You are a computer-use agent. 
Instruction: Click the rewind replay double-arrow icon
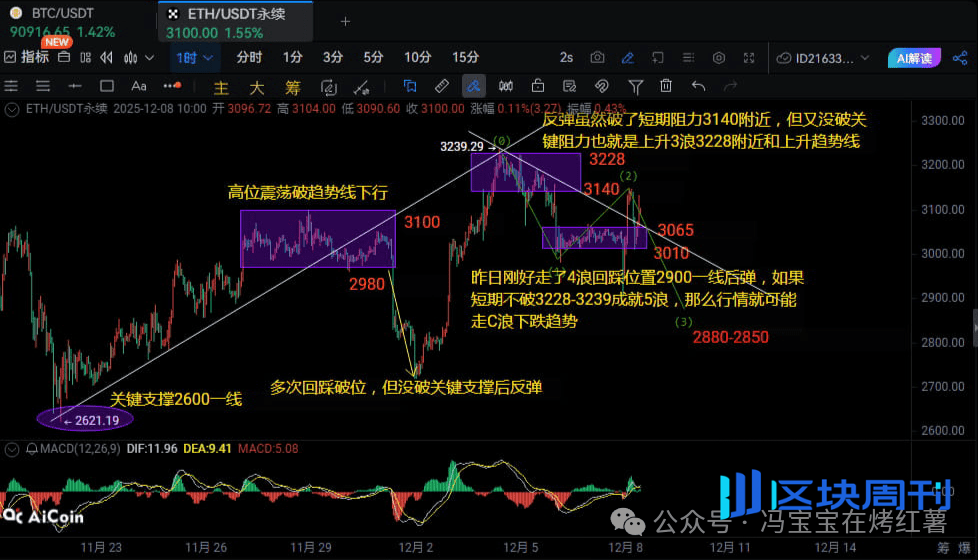[x=107, y=57]
